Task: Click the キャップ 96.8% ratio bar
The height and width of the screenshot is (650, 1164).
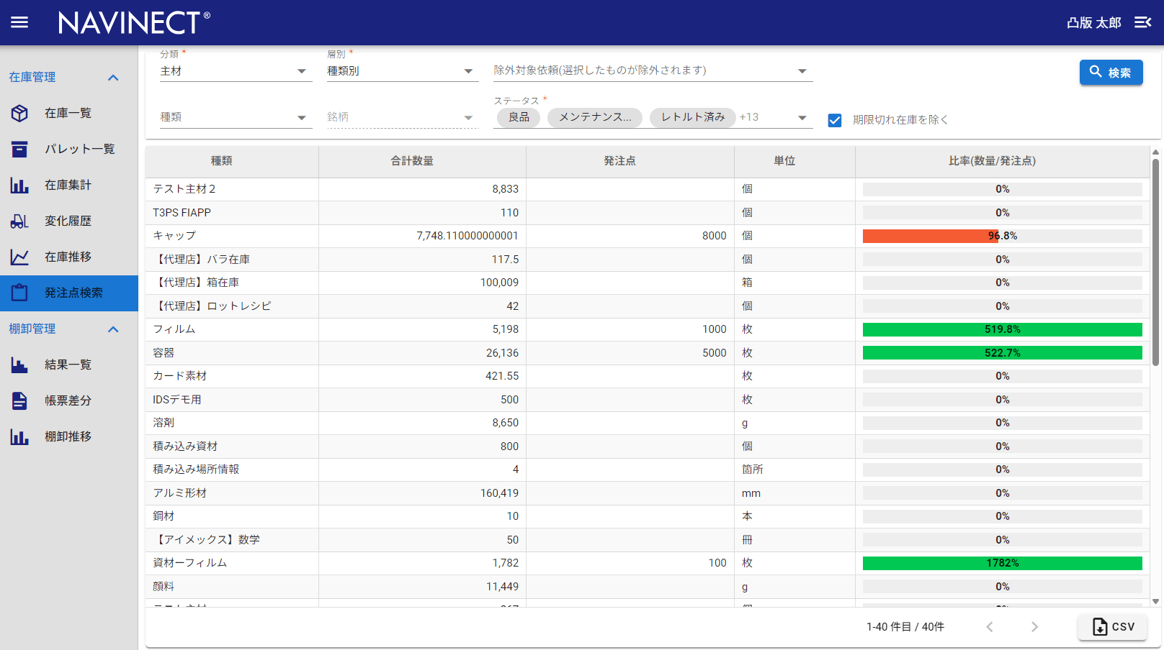Action: click(x=1002, y=236)
